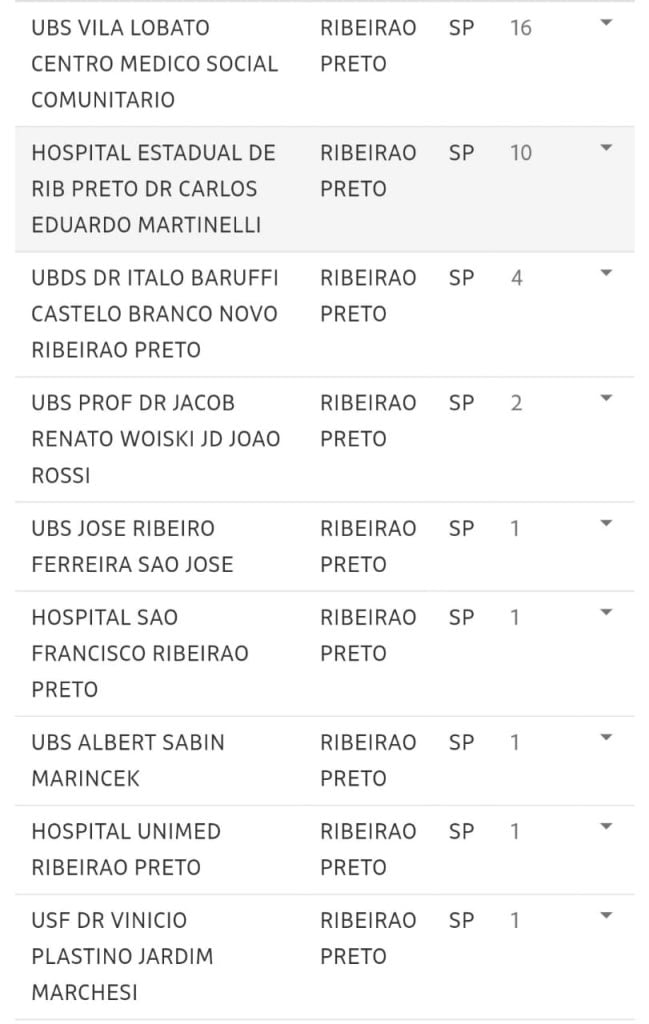This screenshot has height=1024, width=649.
Task: Expand the Hospital Unimed Ribeirao Preto arrow
Action: [606, 827]
